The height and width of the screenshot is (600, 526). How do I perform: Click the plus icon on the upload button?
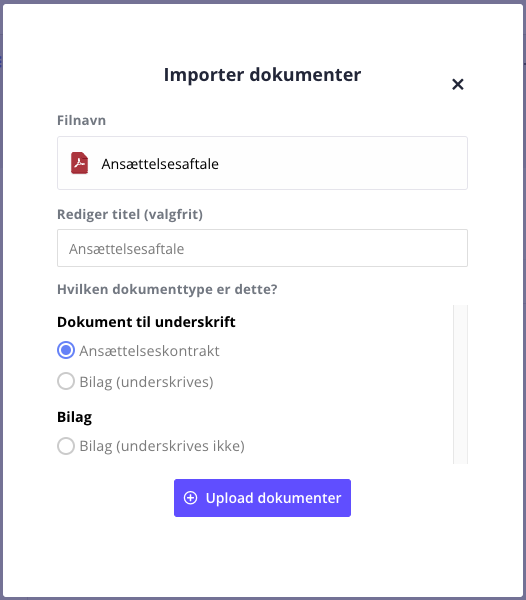pos(191,498)
